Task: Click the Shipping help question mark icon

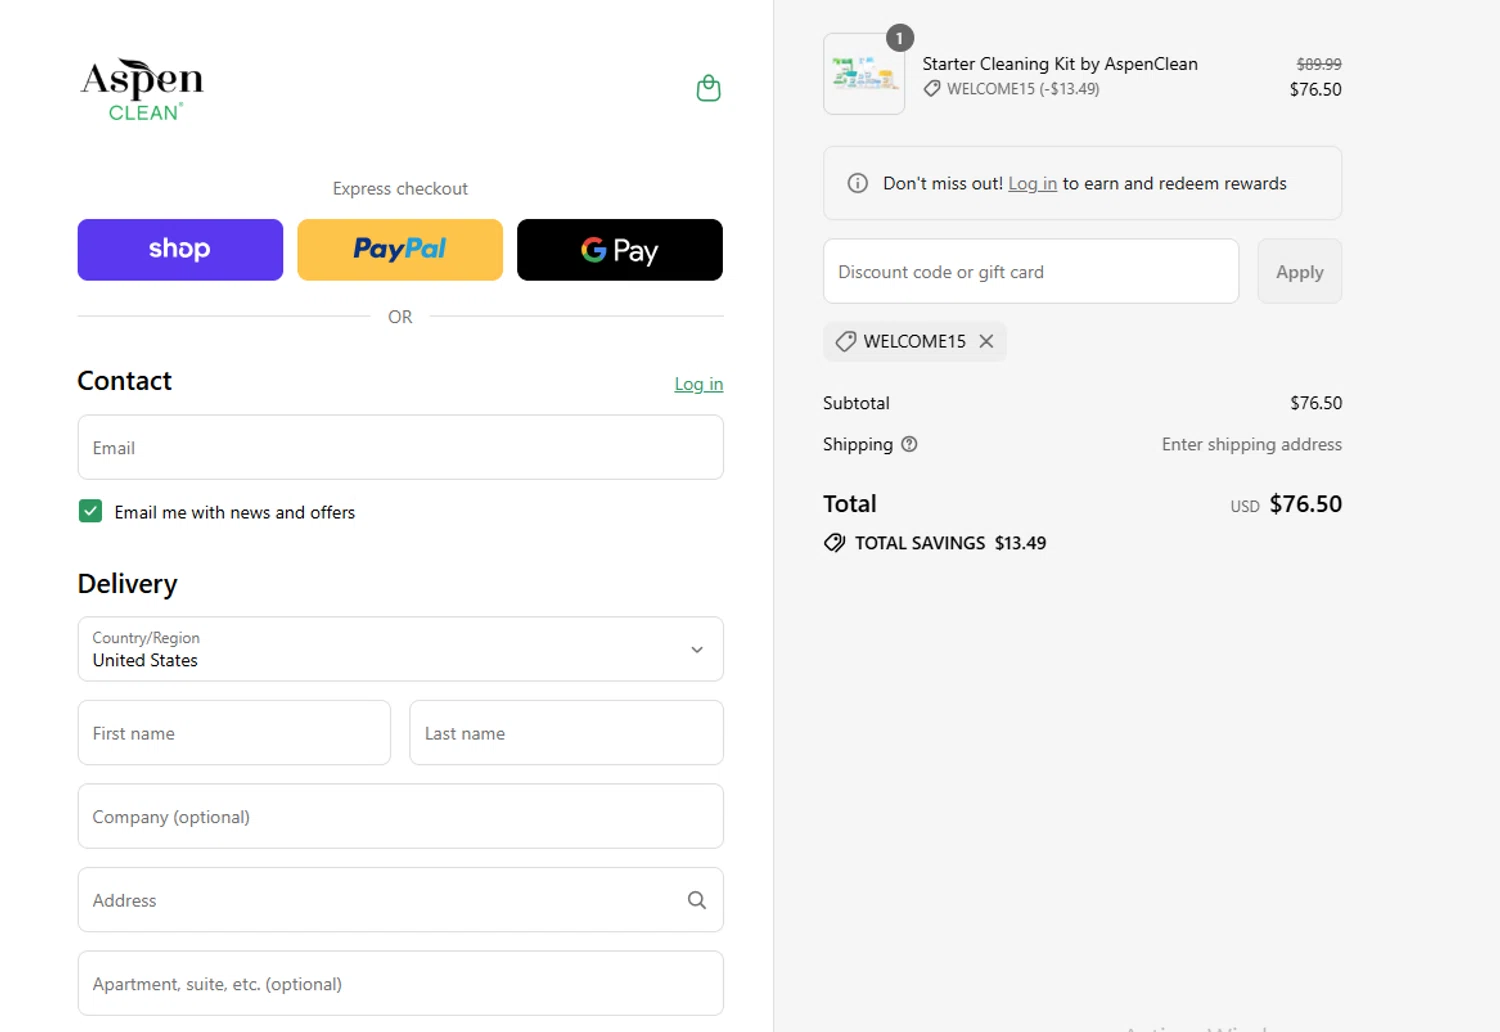Action: coord(909,444)
